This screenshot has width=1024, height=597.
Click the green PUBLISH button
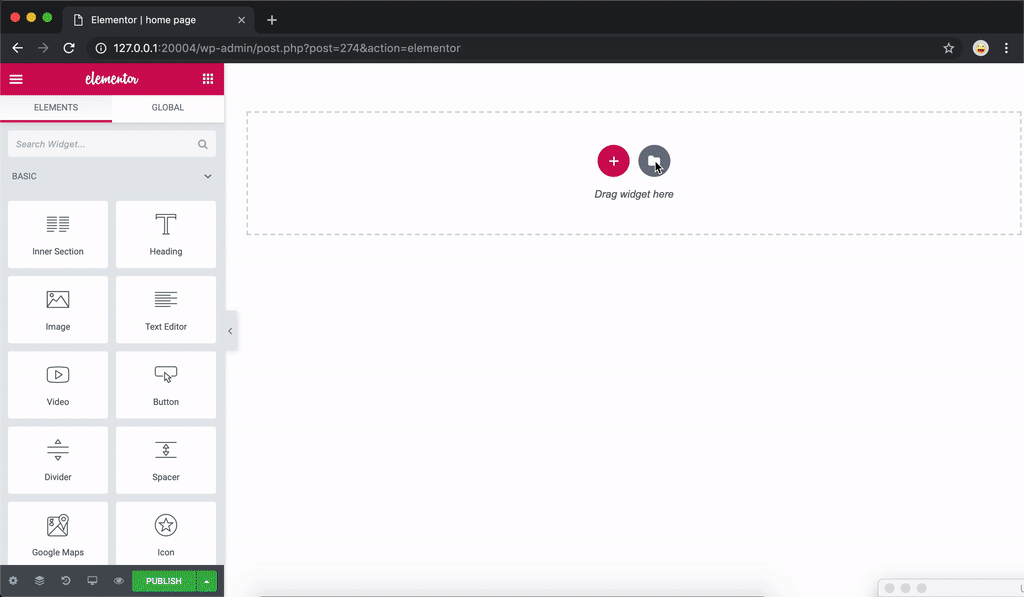click(164, 581)
